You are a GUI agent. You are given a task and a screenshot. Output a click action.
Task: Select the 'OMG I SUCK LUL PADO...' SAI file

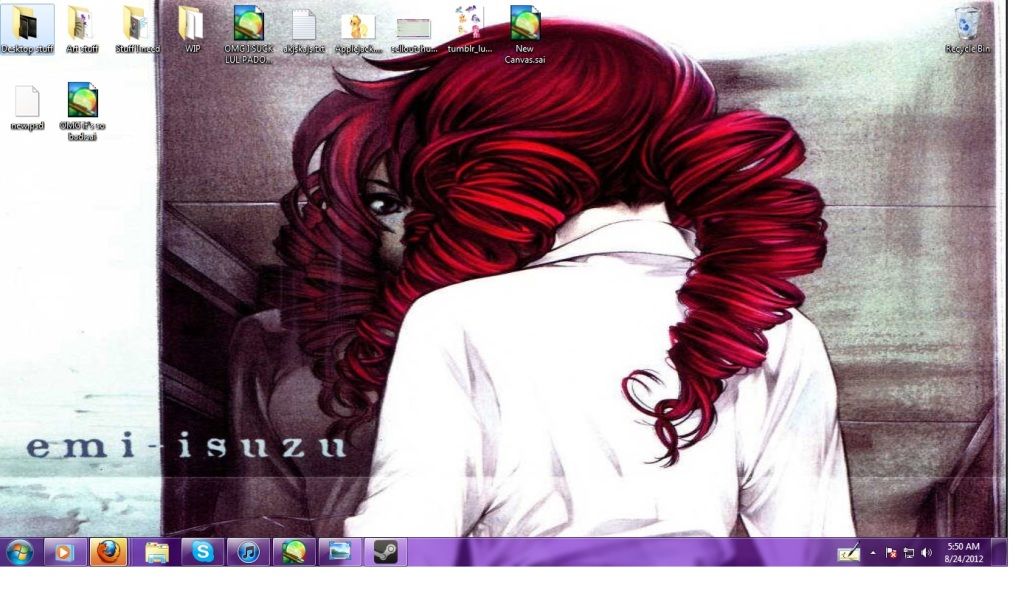tap(248, 34)
